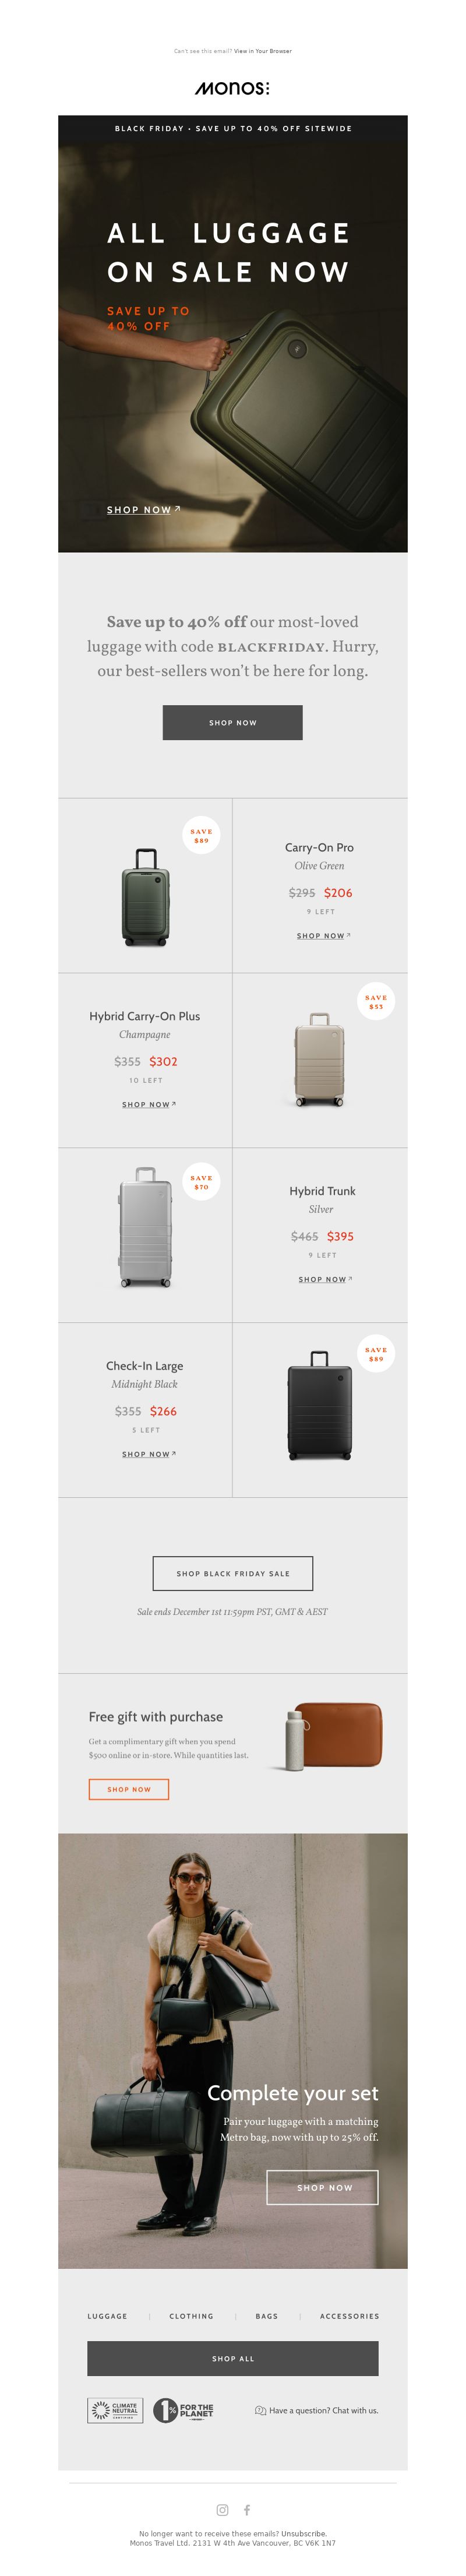Click the dark Shop Now button under promo text

click(x=232, y=722)
